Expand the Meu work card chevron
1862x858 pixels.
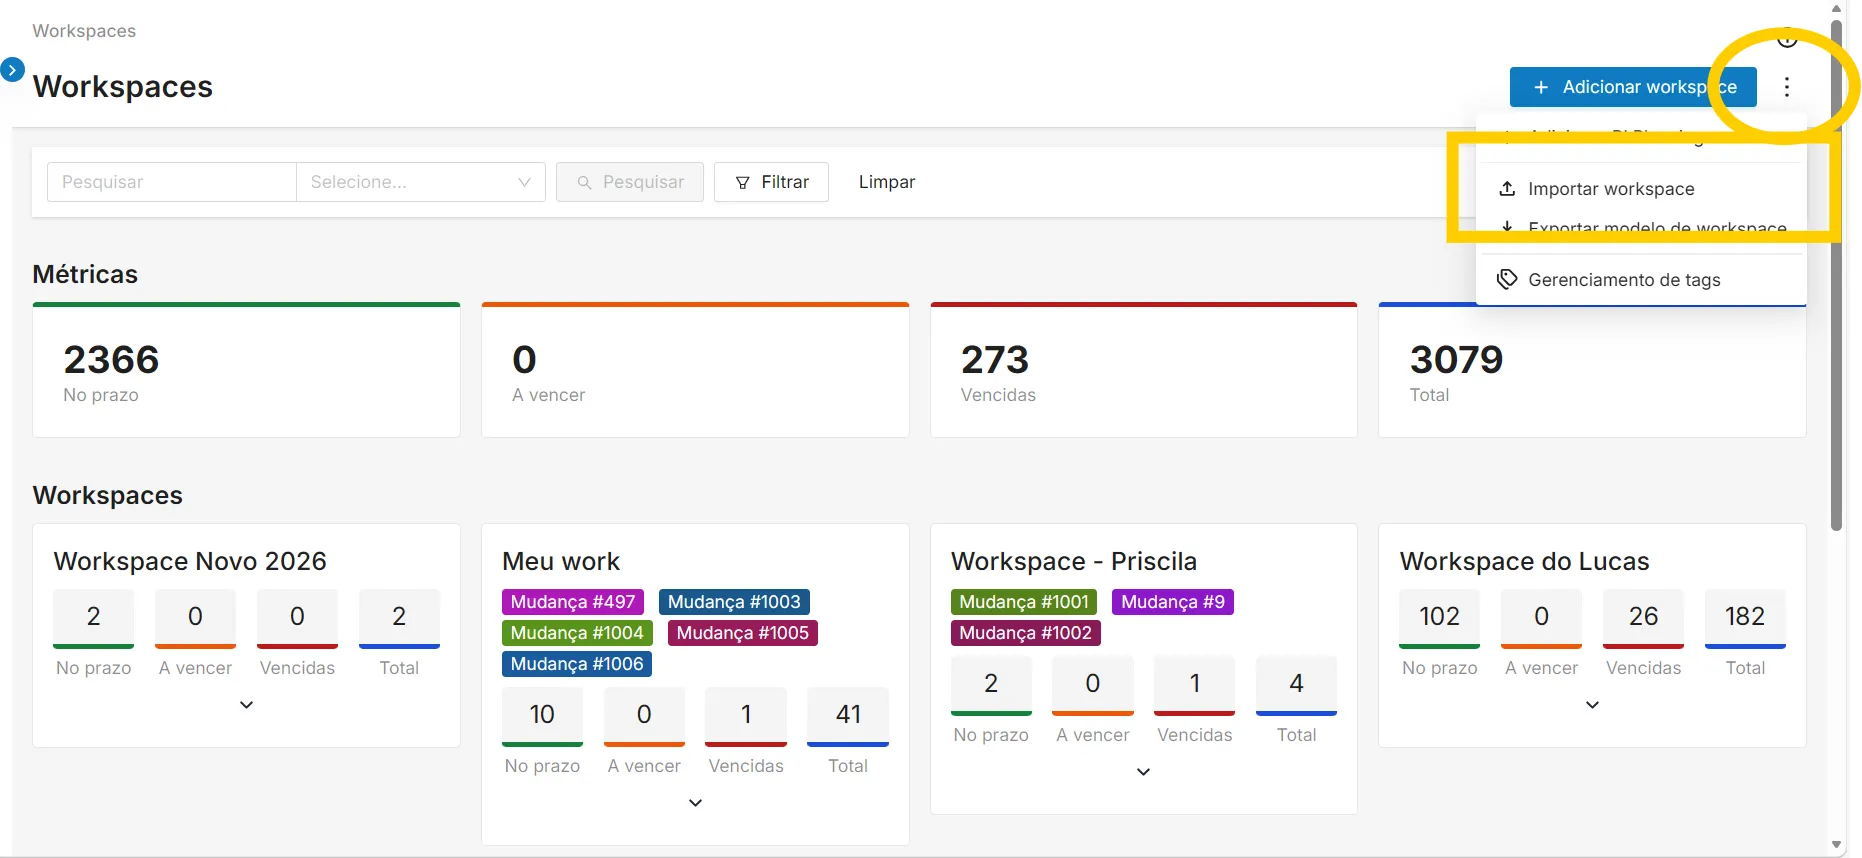tap(695, 803)
